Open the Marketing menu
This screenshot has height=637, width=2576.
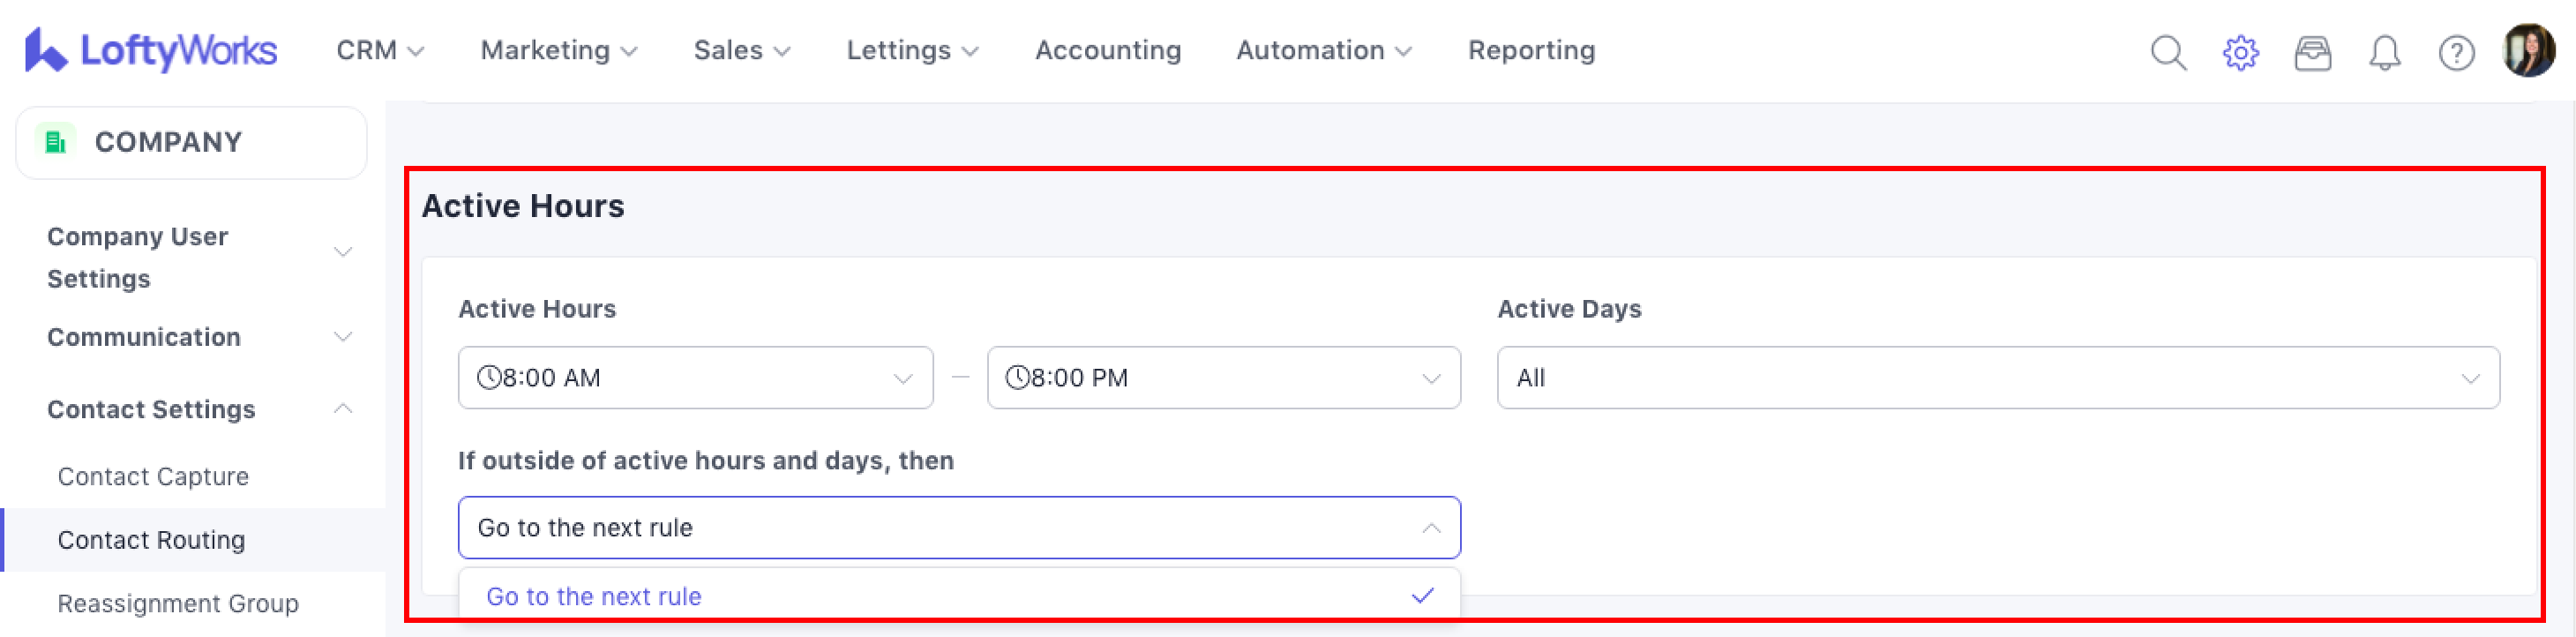(558, 50)
